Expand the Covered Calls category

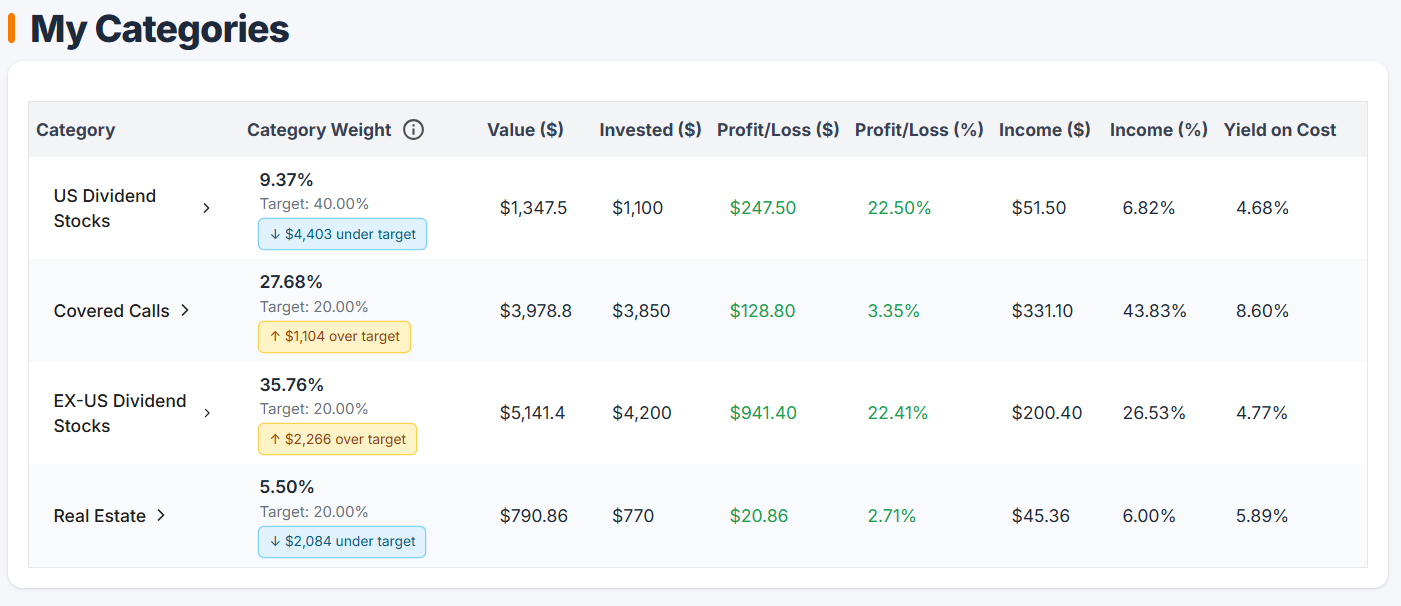pos(185,311)
